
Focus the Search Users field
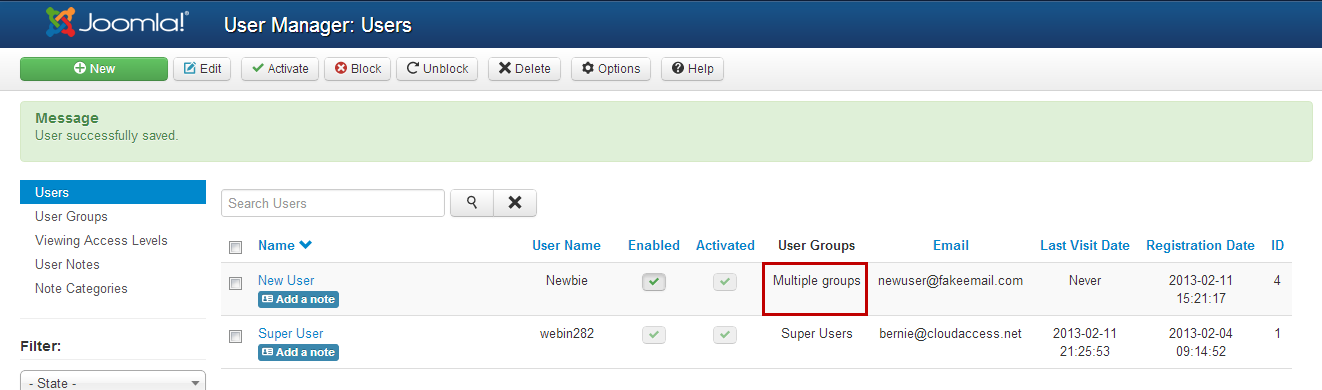click(x=333, y=203)
